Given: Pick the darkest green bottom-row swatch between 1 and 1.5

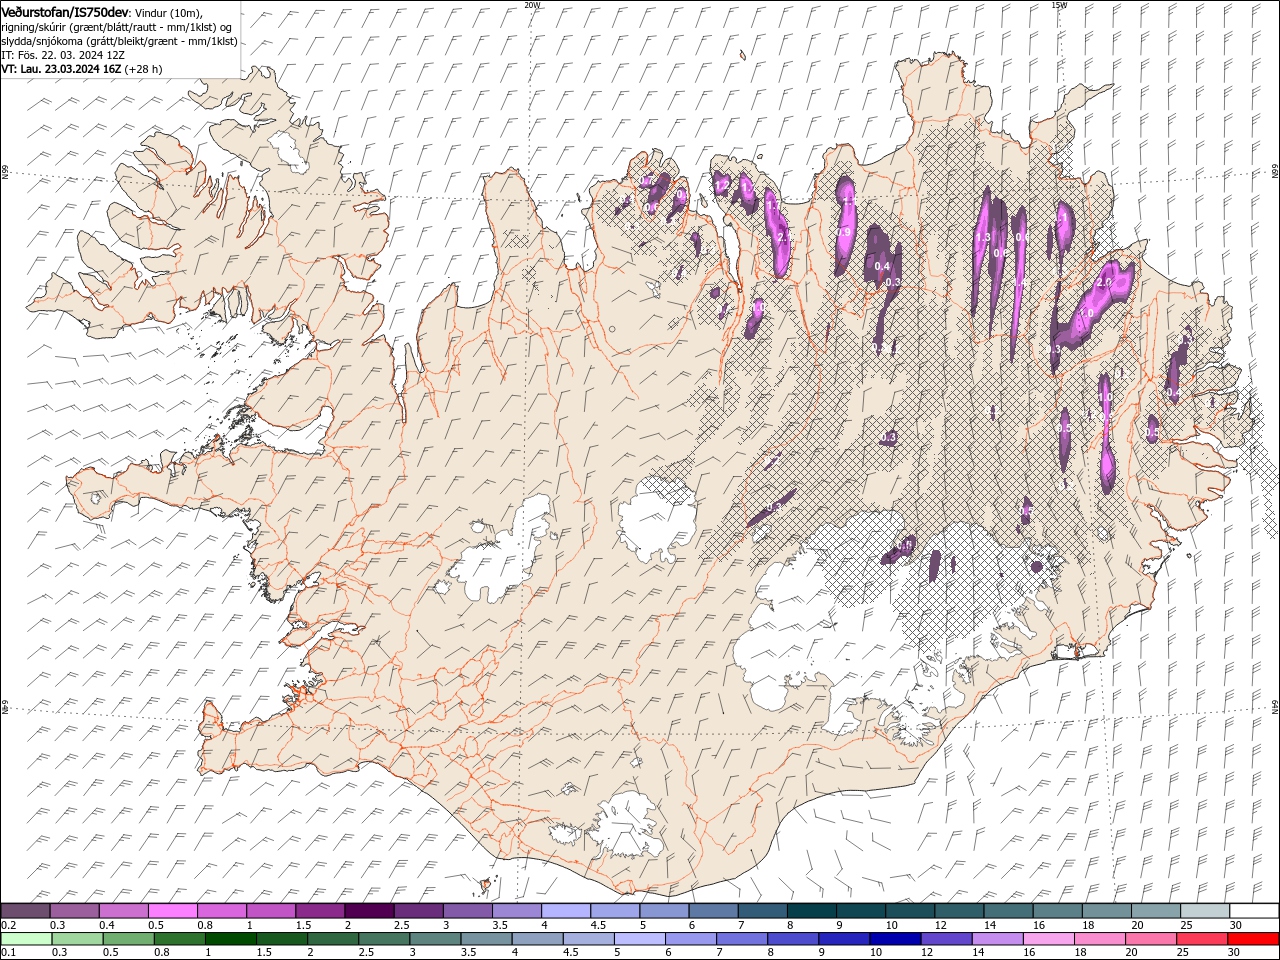Looking at the screenshot, I should tap(231, 939).
